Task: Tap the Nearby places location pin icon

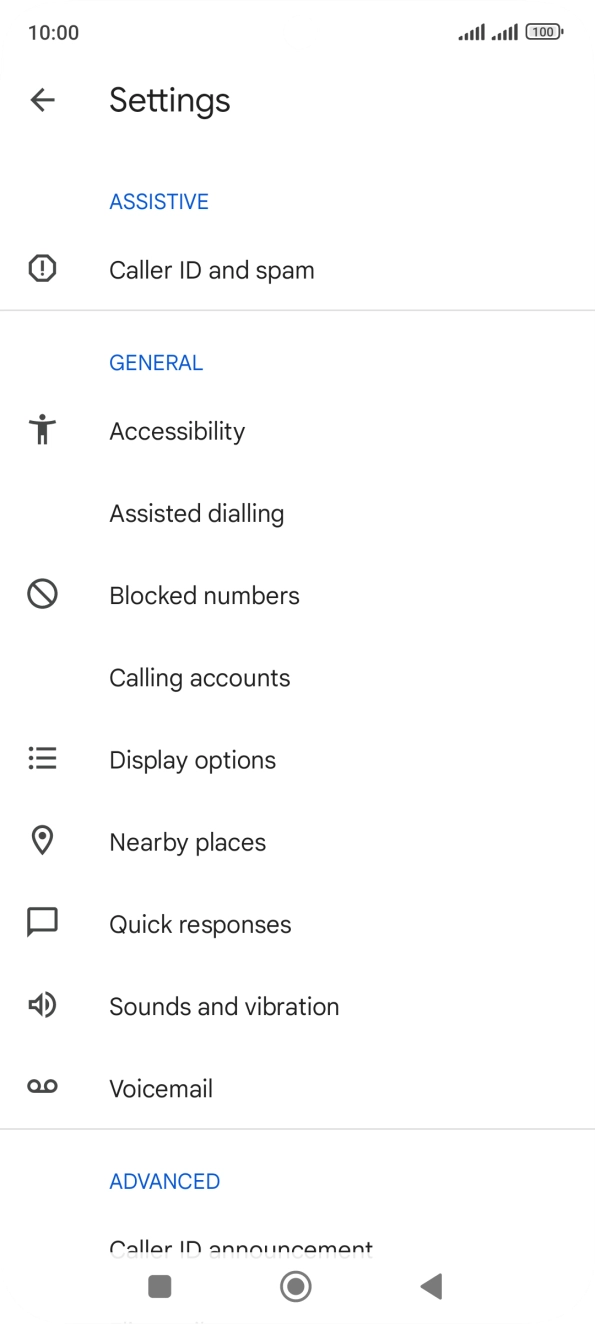Action: (42, 840)
